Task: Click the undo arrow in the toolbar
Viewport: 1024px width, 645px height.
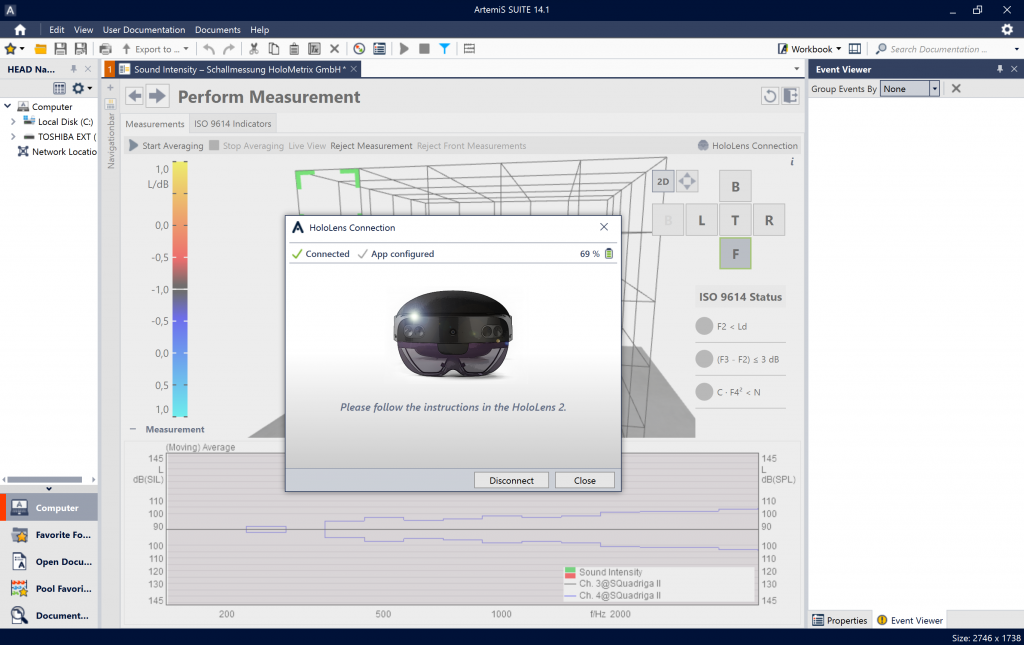Action: pos(209,49)
